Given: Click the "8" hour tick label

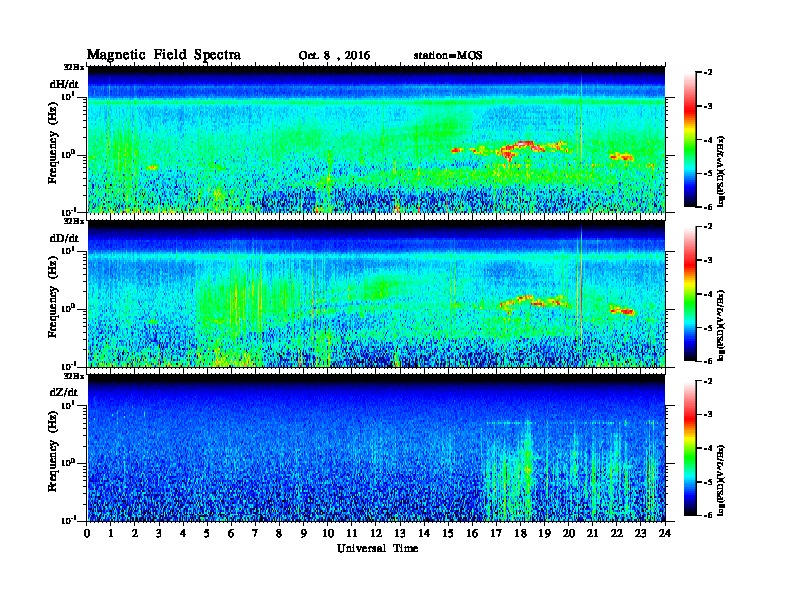Looking at the screenshot, I should pyautogui.click(x=279, y=533).
